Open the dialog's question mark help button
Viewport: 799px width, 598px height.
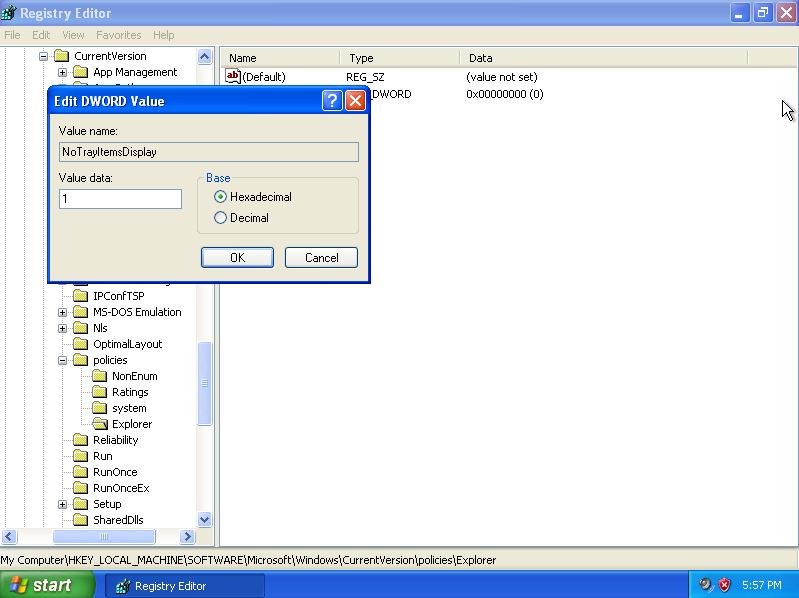[x=332, y=101]
